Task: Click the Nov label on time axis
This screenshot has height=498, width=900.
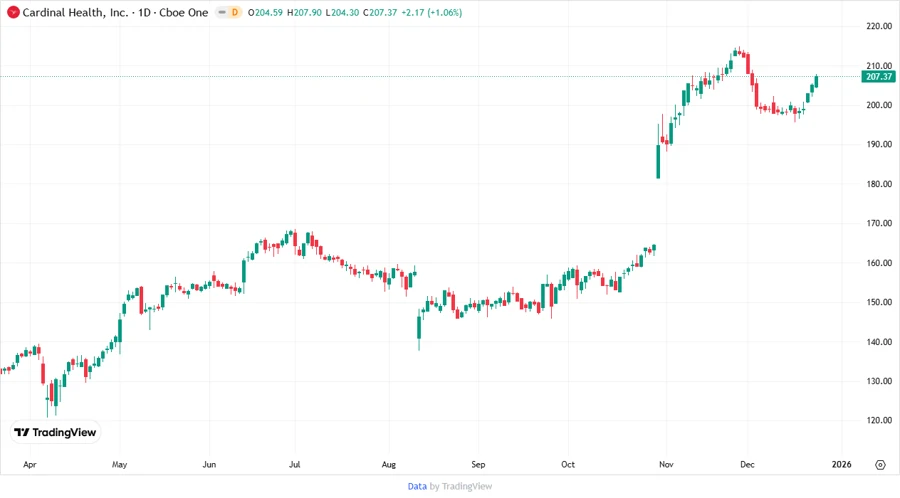Action: [666, 465]
